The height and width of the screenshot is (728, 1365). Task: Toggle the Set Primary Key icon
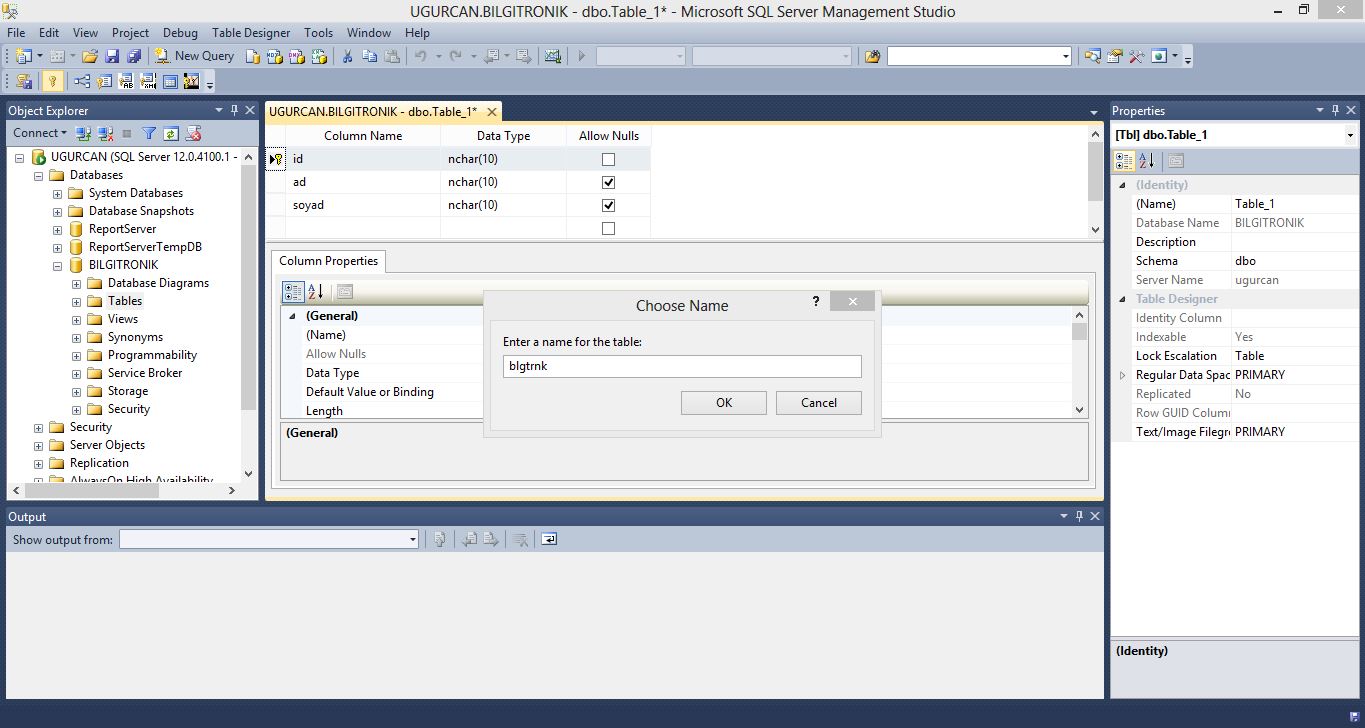tap(53, 82)
